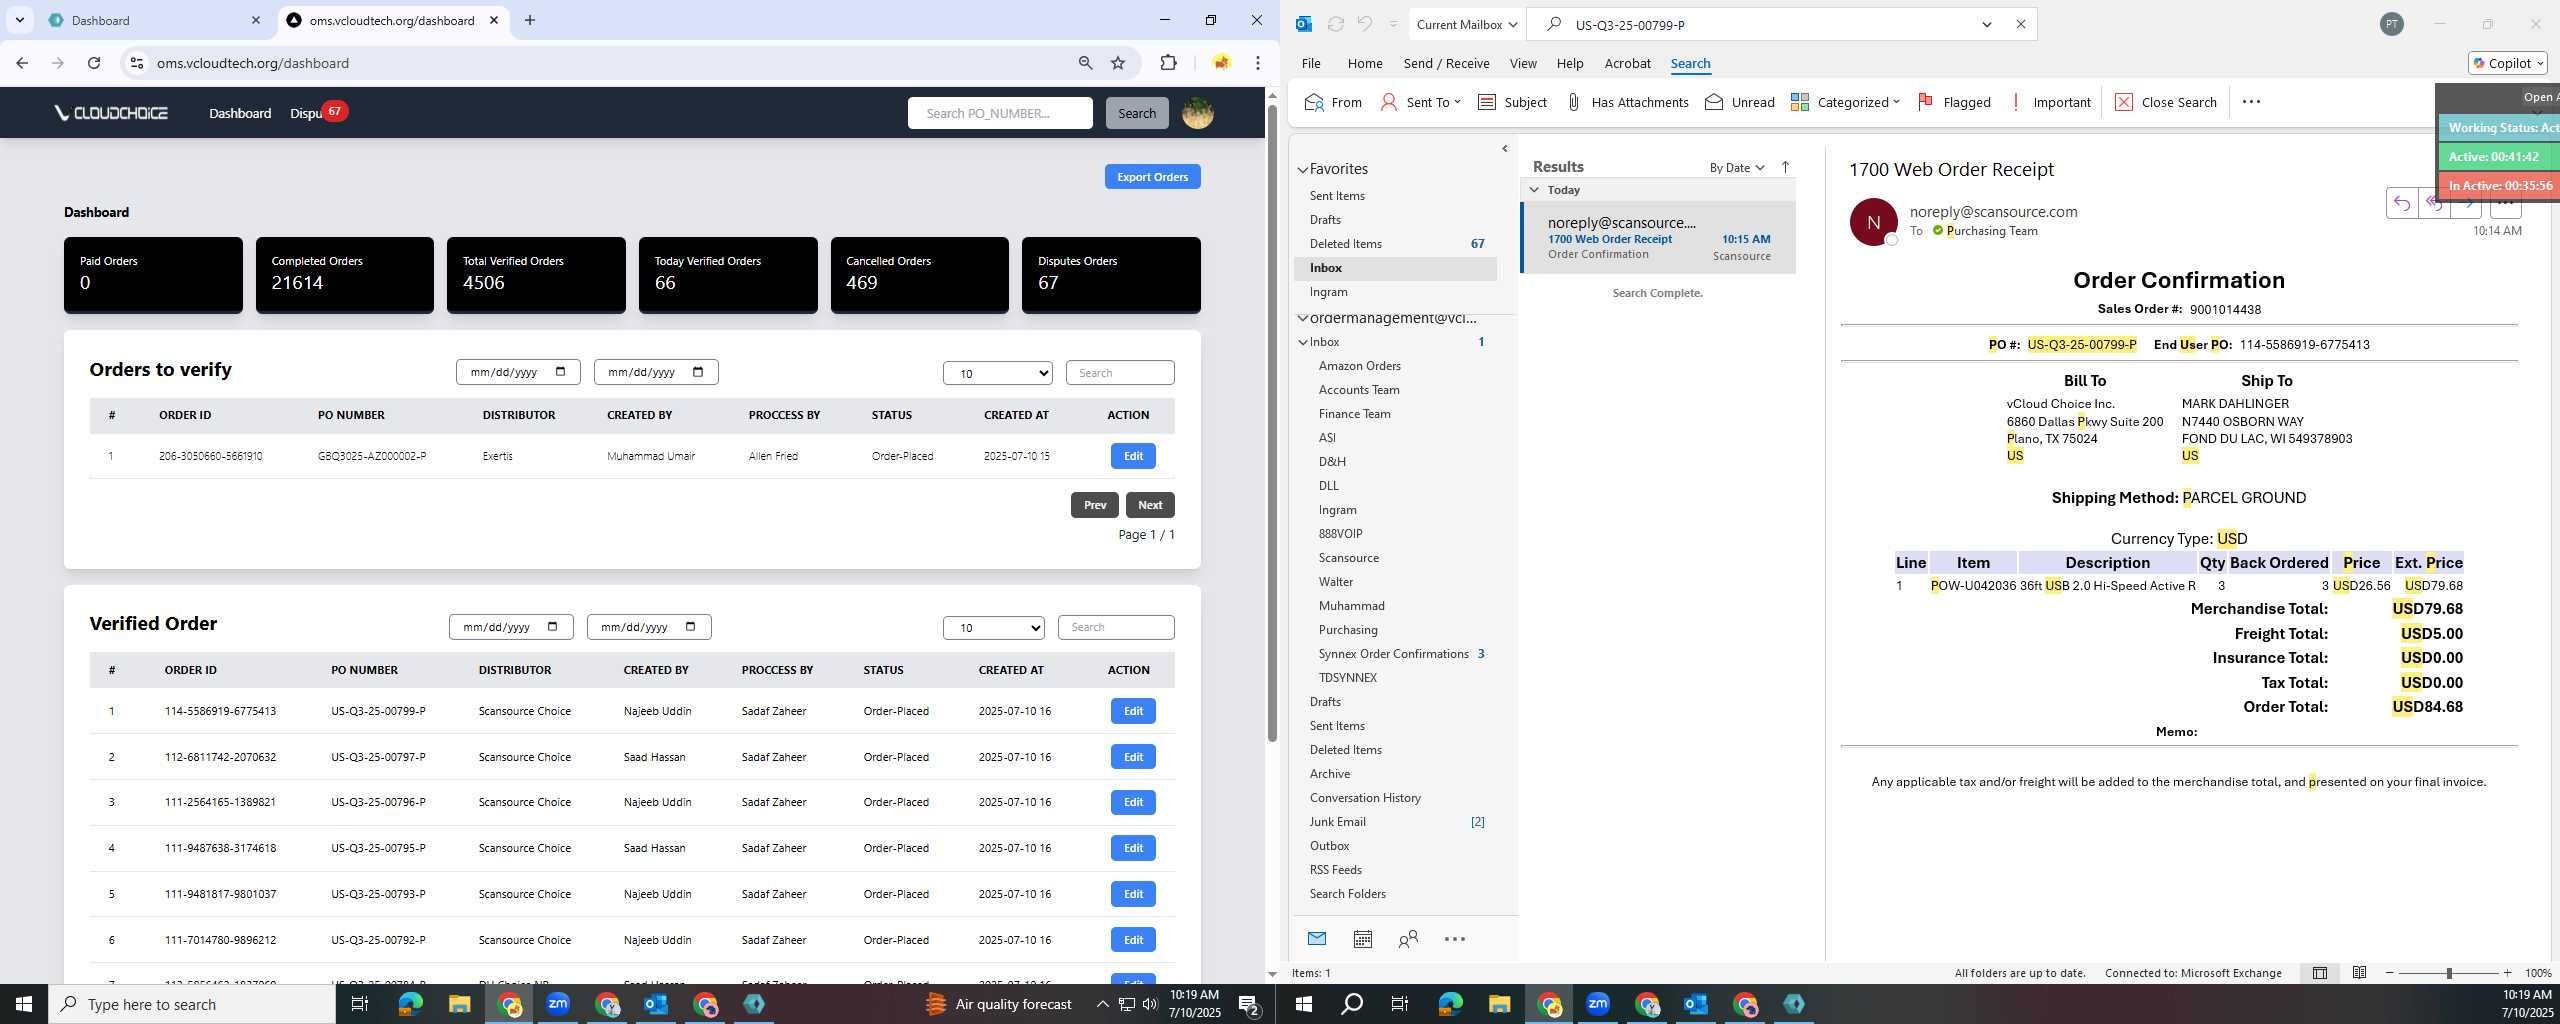2560x1024 pixels.
Task: Open Synnex Order Confirmations folder
Action: [x=1393, y=654]
